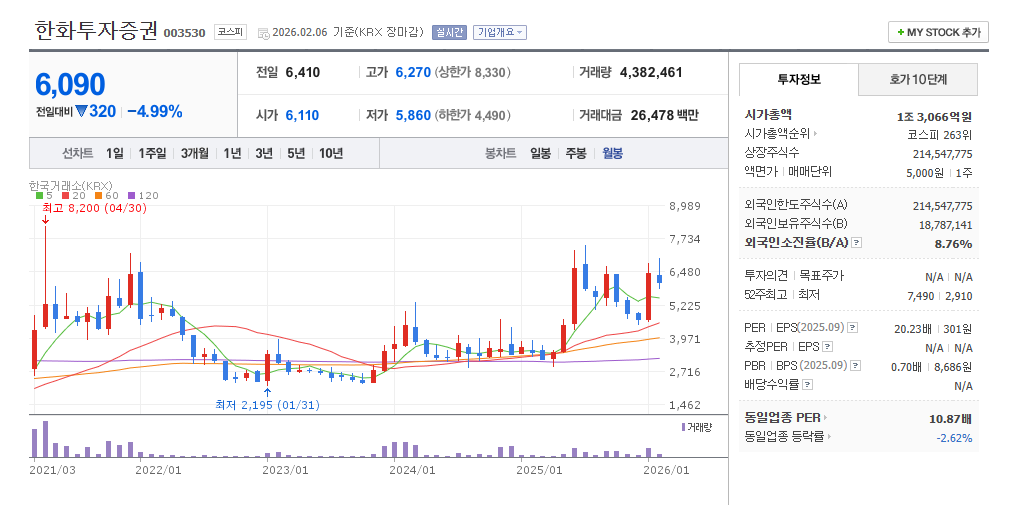Select the 5년 line chart period

pyautogui.click(x=296, y=153)
